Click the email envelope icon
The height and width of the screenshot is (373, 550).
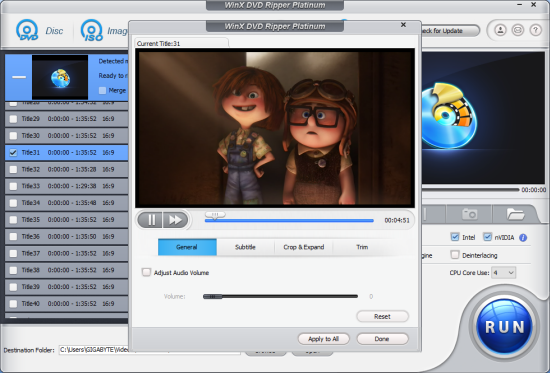tap(518, 30)
